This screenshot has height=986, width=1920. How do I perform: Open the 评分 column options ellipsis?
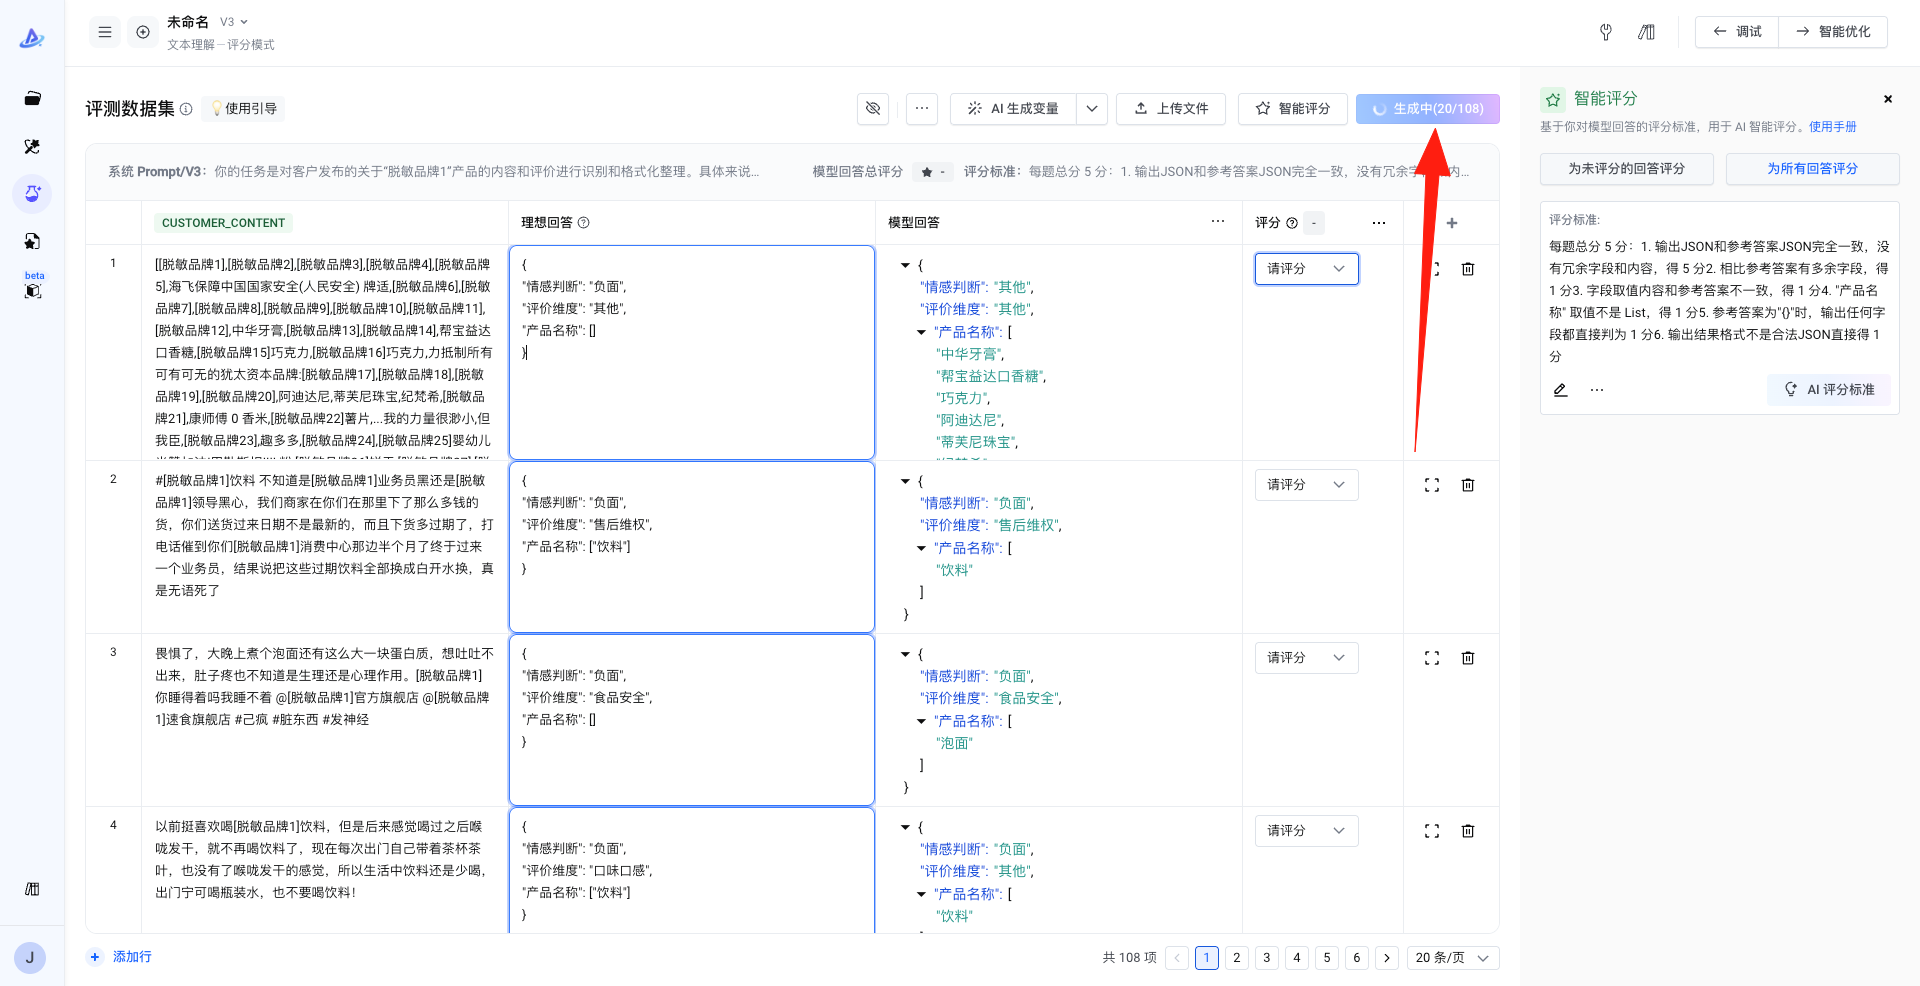pos(1379,223)
